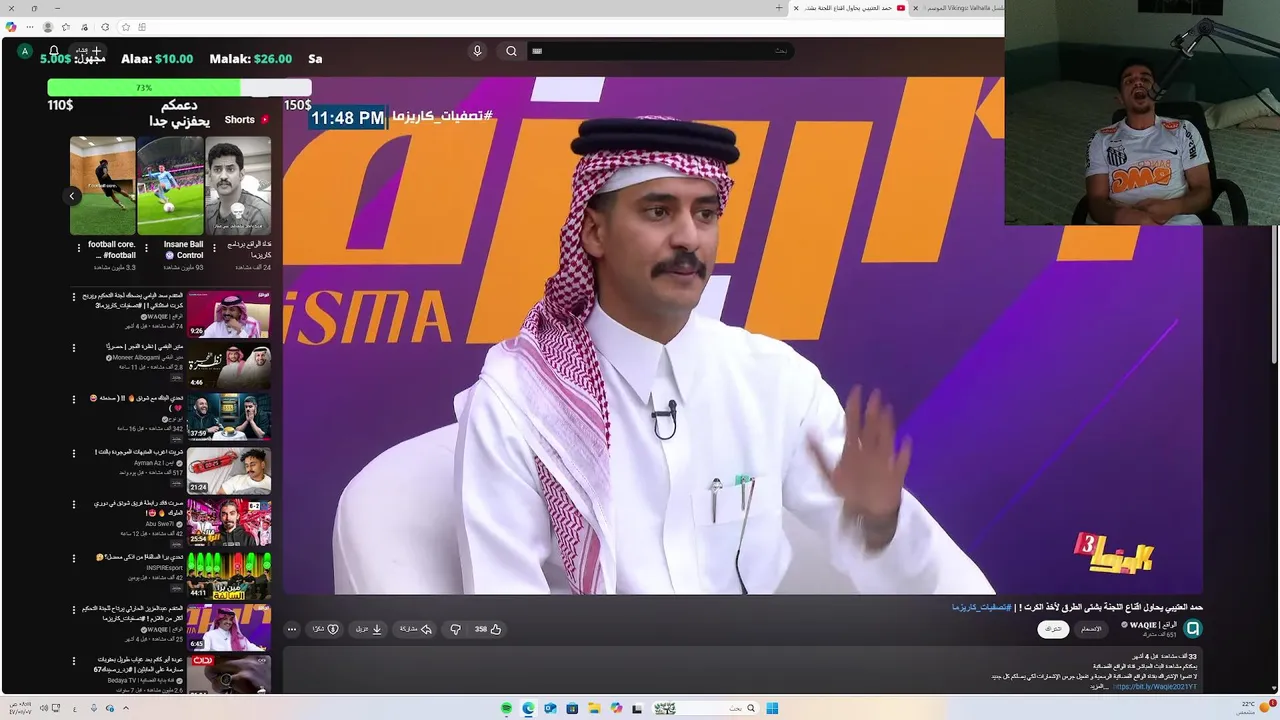Open the Edge profile avatar
1280x720 pixels.
(x=47, y=27)
